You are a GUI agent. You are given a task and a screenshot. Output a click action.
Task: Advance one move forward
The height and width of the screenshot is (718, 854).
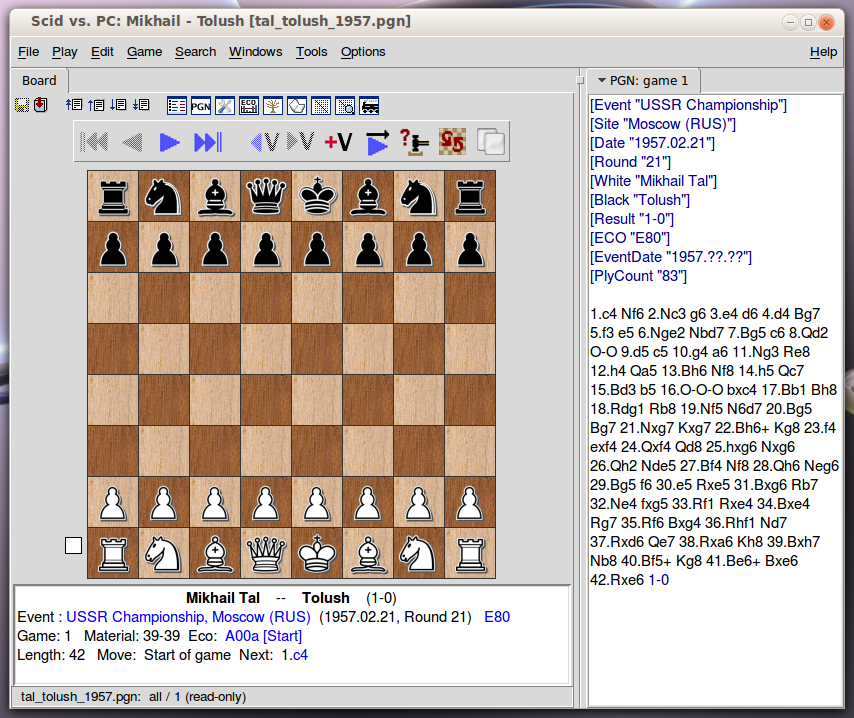click(x=169, y=142)
